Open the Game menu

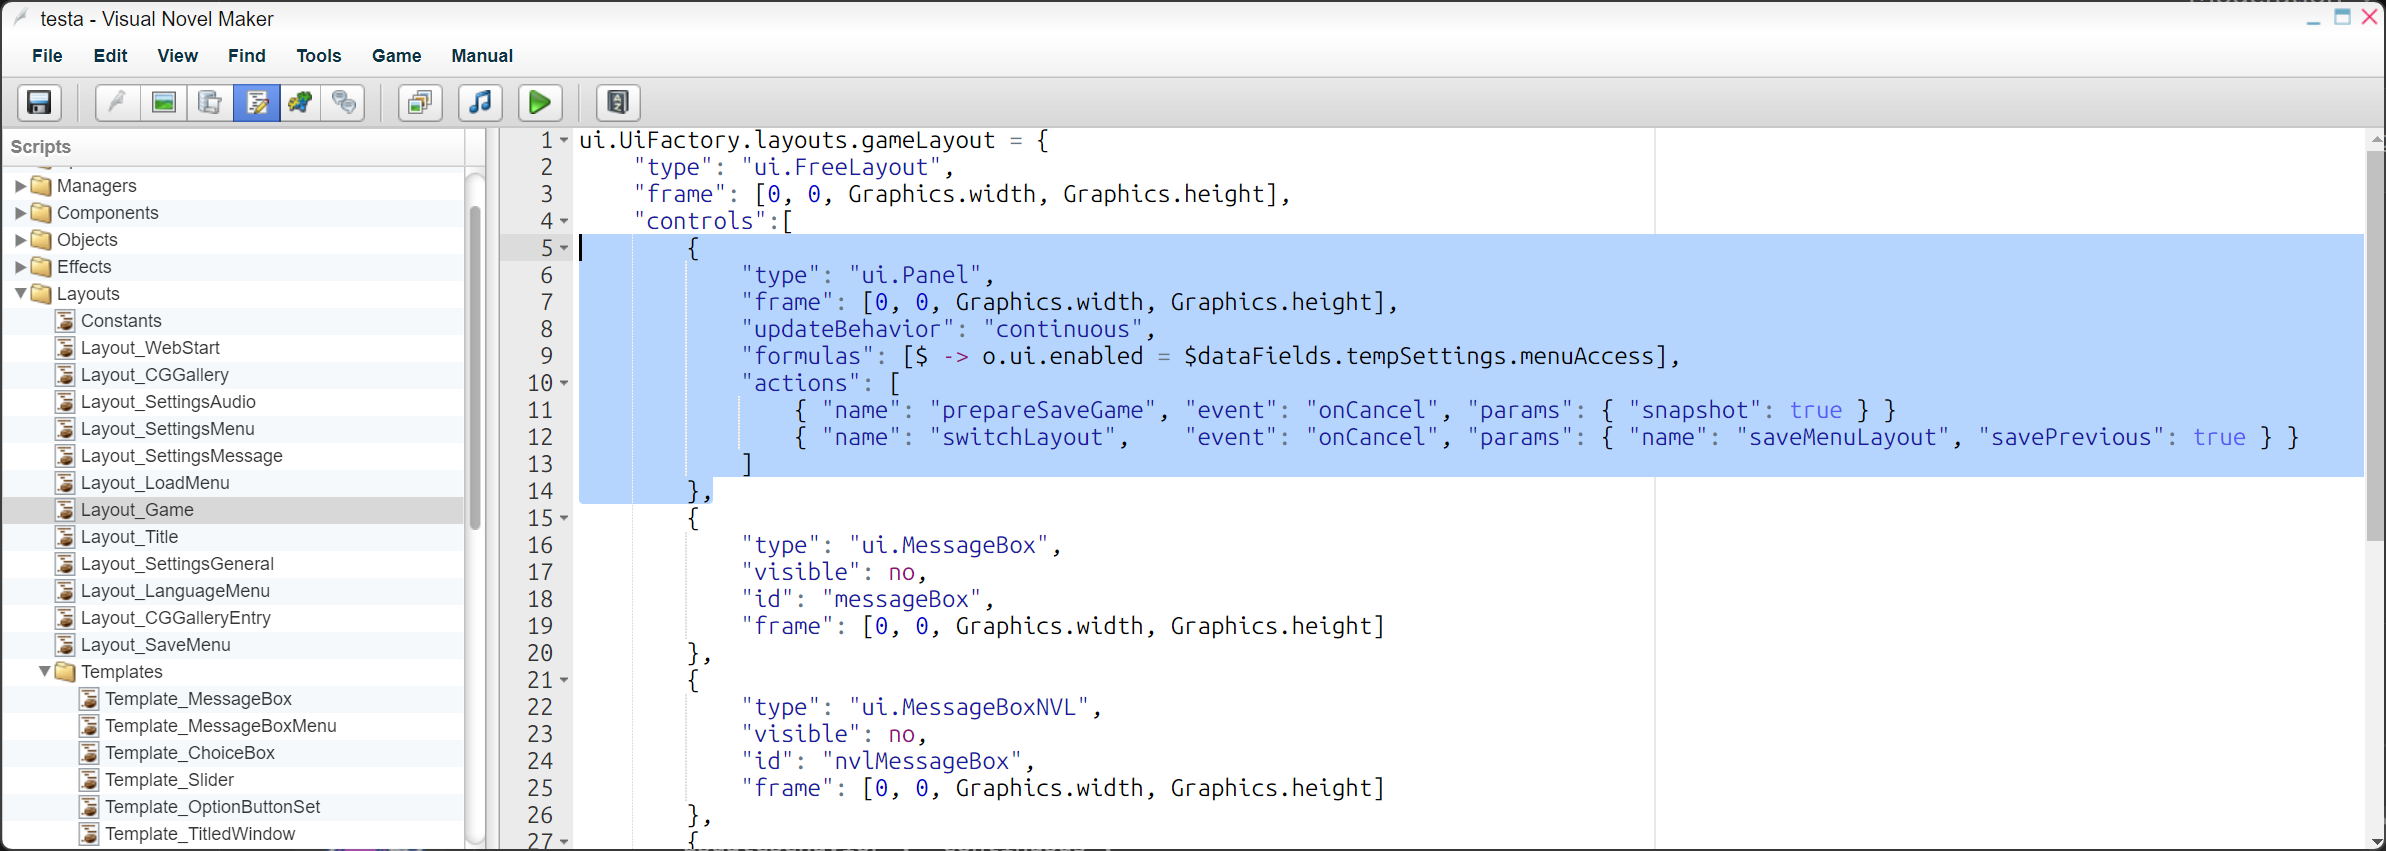[397, 56]
